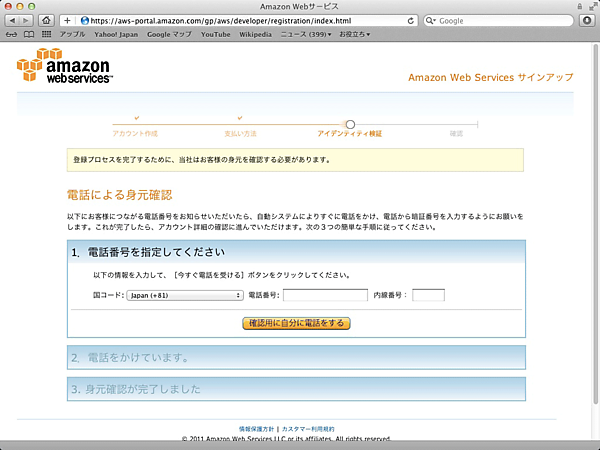Open the YouTube bookmark
This screenshot has height=450, width=600.
[215, 34]
